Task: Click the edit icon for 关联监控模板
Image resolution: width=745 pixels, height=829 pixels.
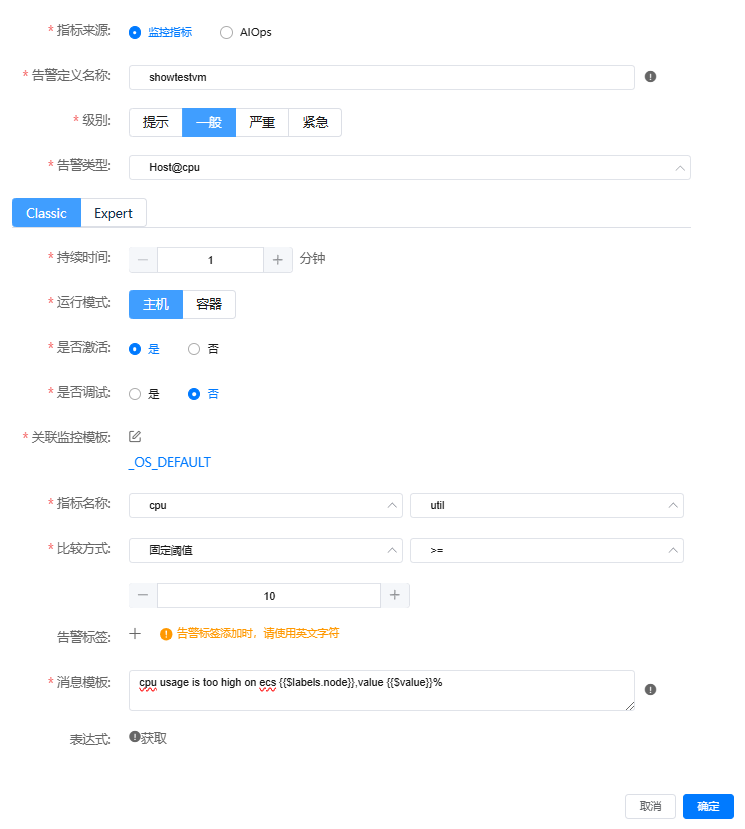Action: (135, 436)
